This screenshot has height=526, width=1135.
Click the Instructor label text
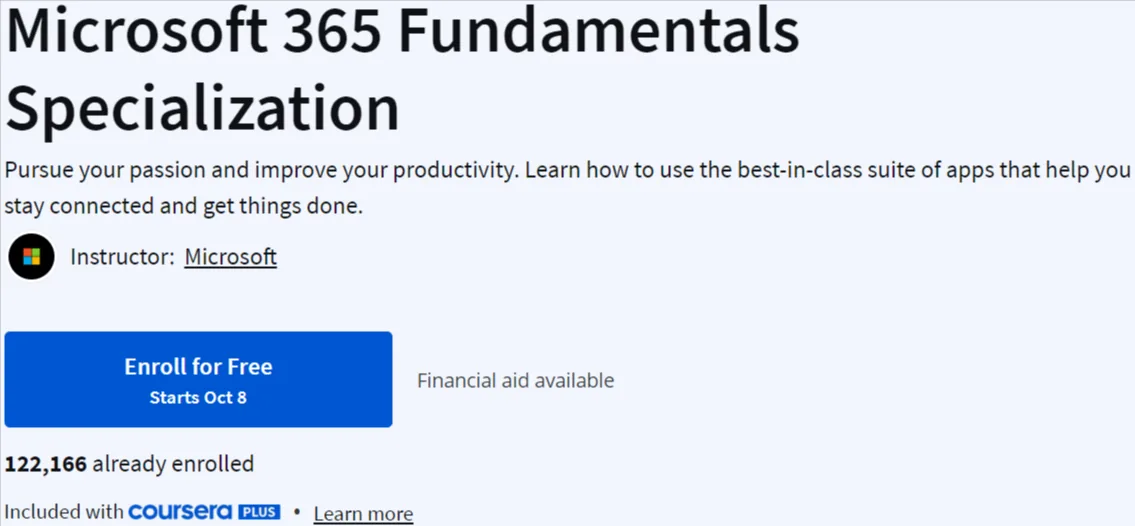coord(122,257)
